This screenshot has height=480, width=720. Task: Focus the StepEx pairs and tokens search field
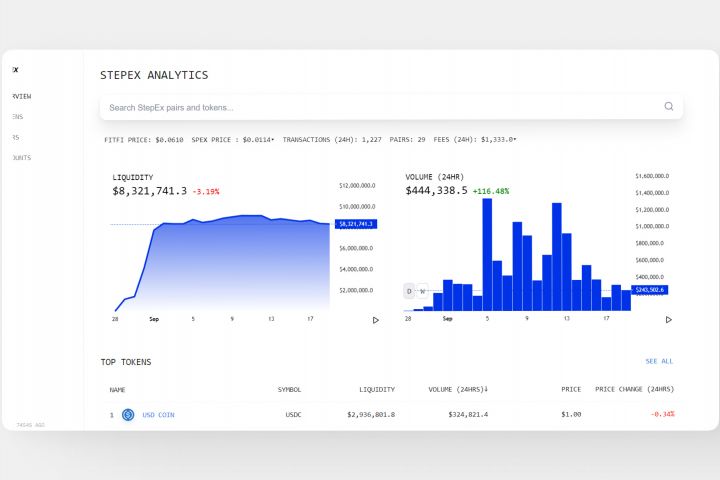(391, 107)
